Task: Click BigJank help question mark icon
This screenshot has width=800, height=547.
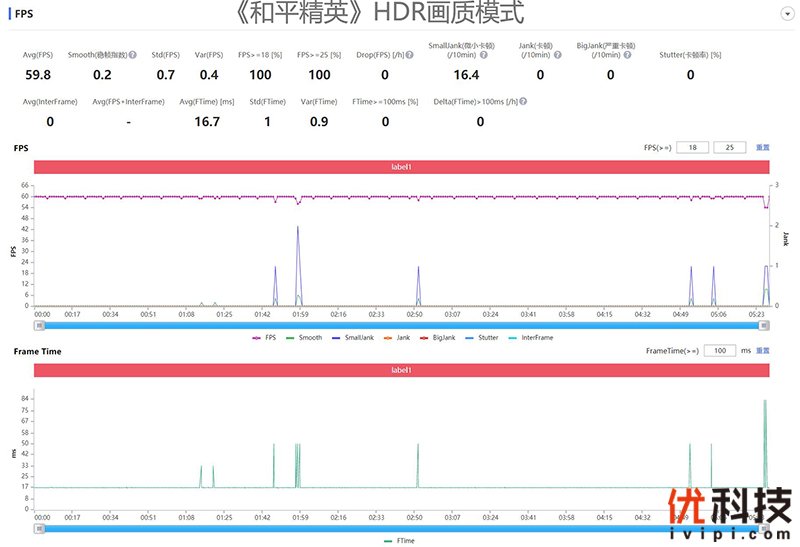Action: (626, 55)
